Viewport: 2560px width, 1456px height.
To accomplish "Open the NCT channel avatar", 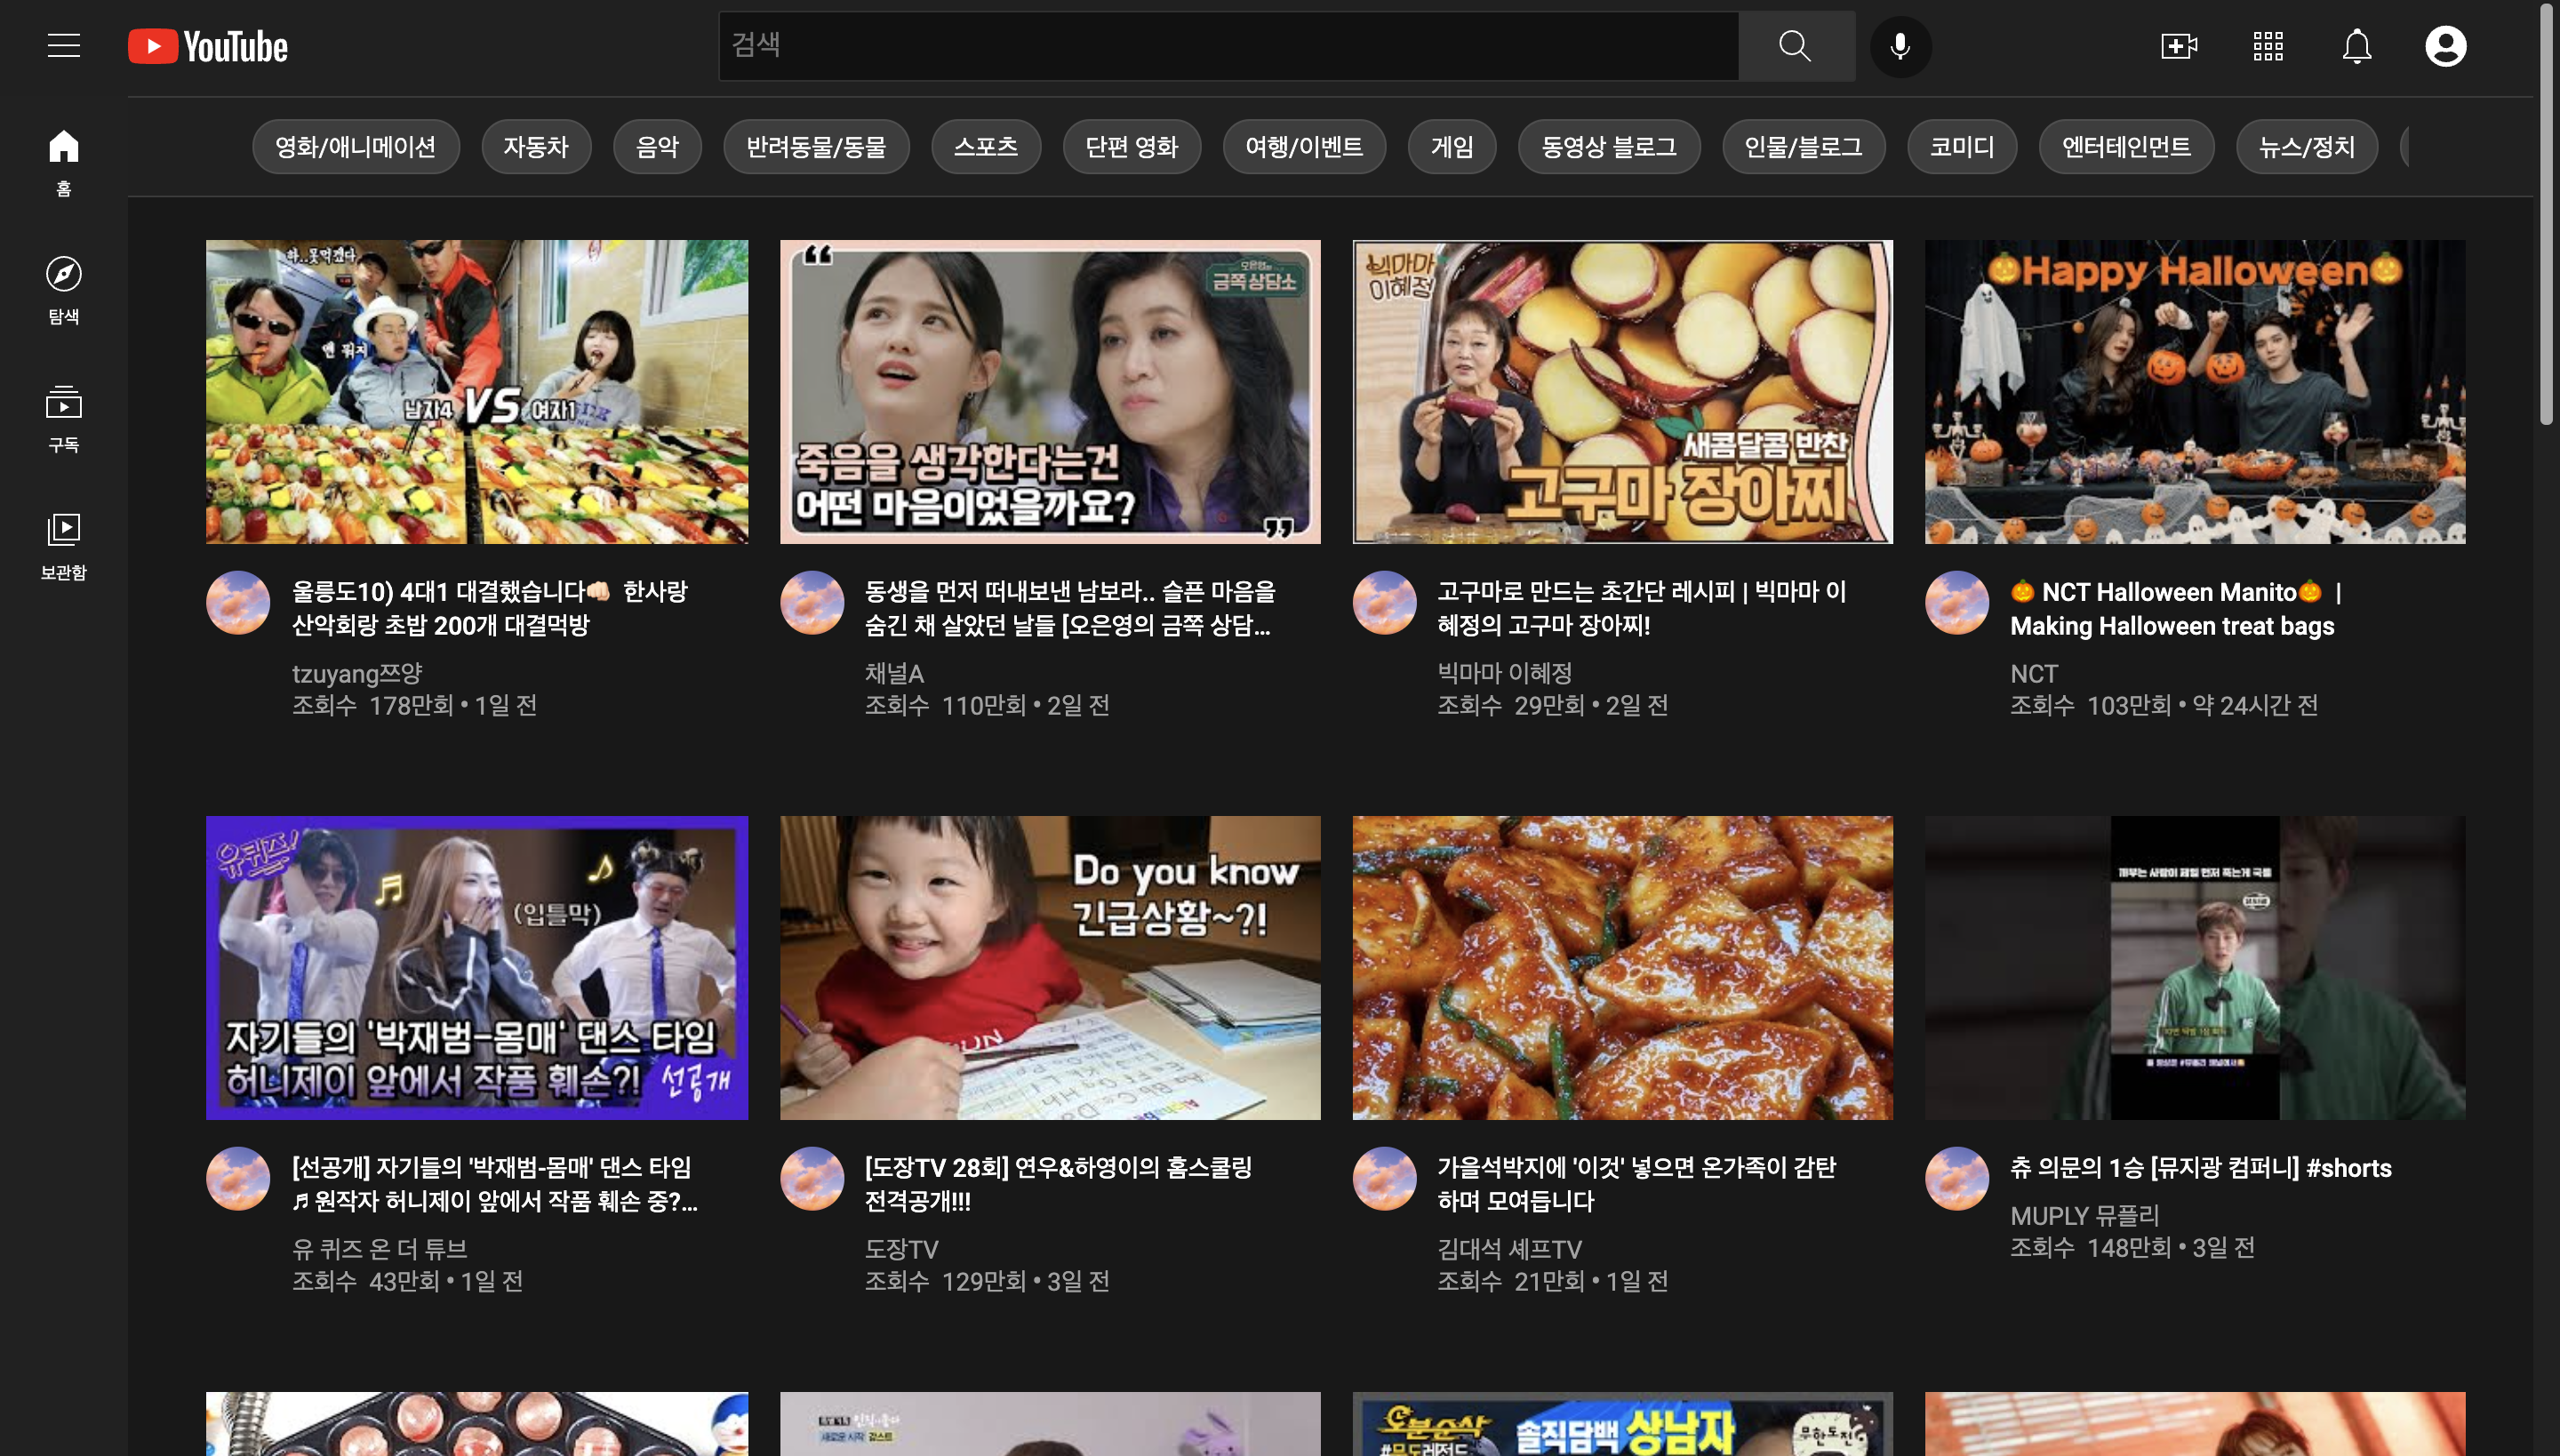I will (x=1957, y=603).
